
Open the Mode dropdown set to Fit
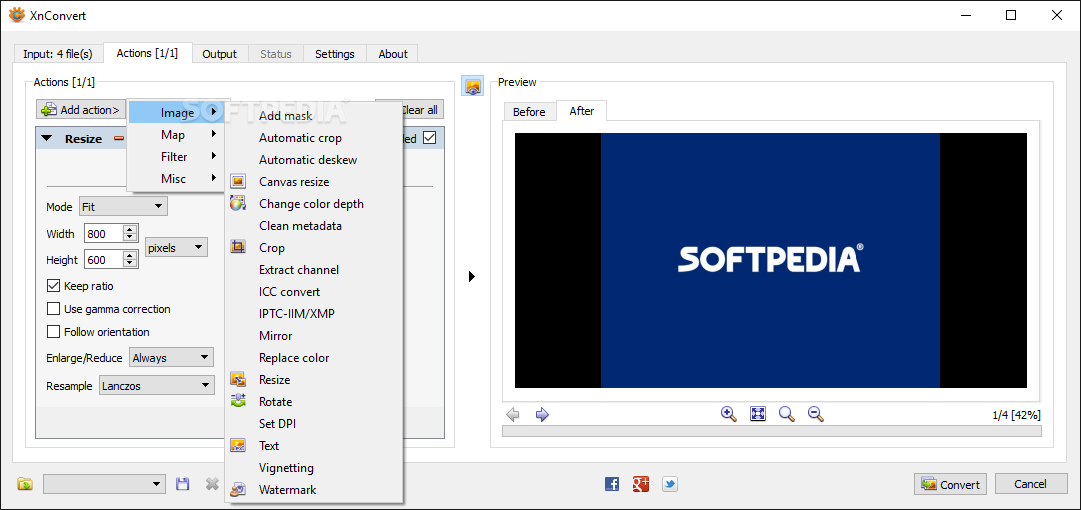123,206
